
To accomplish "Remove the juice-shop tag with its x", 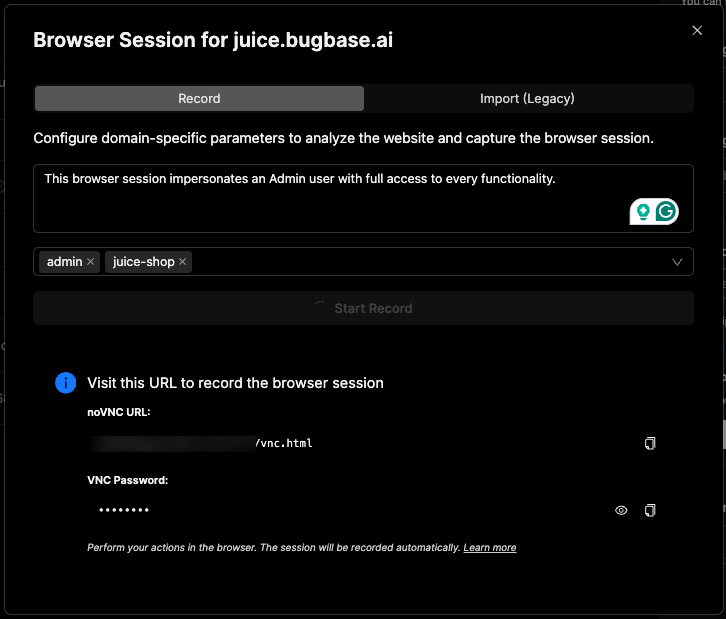I will pos(183,262).
